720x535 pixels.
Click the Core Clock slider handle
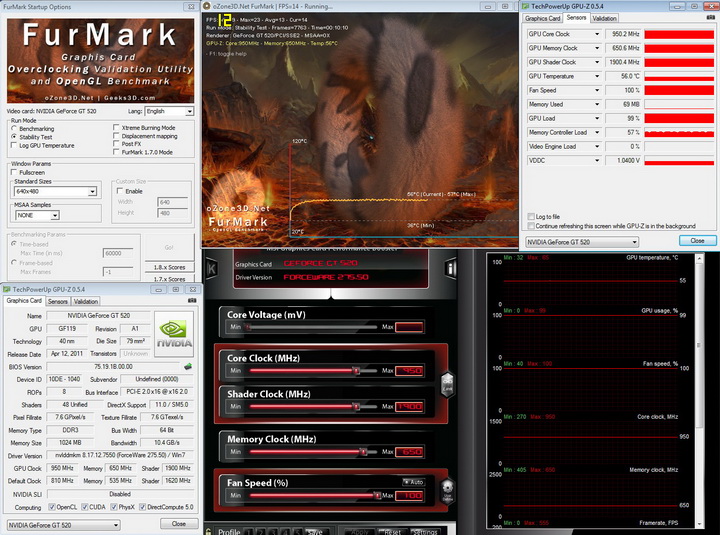click(356, 370)
